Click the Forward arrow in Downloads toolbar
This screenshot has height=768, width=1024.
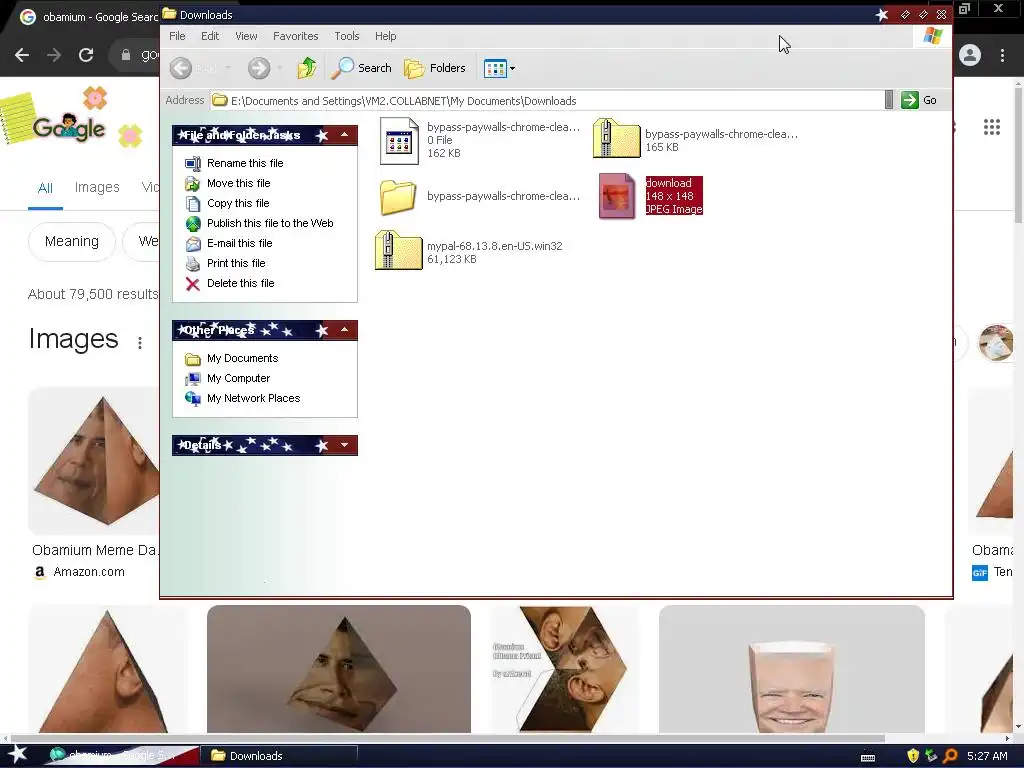259,68
